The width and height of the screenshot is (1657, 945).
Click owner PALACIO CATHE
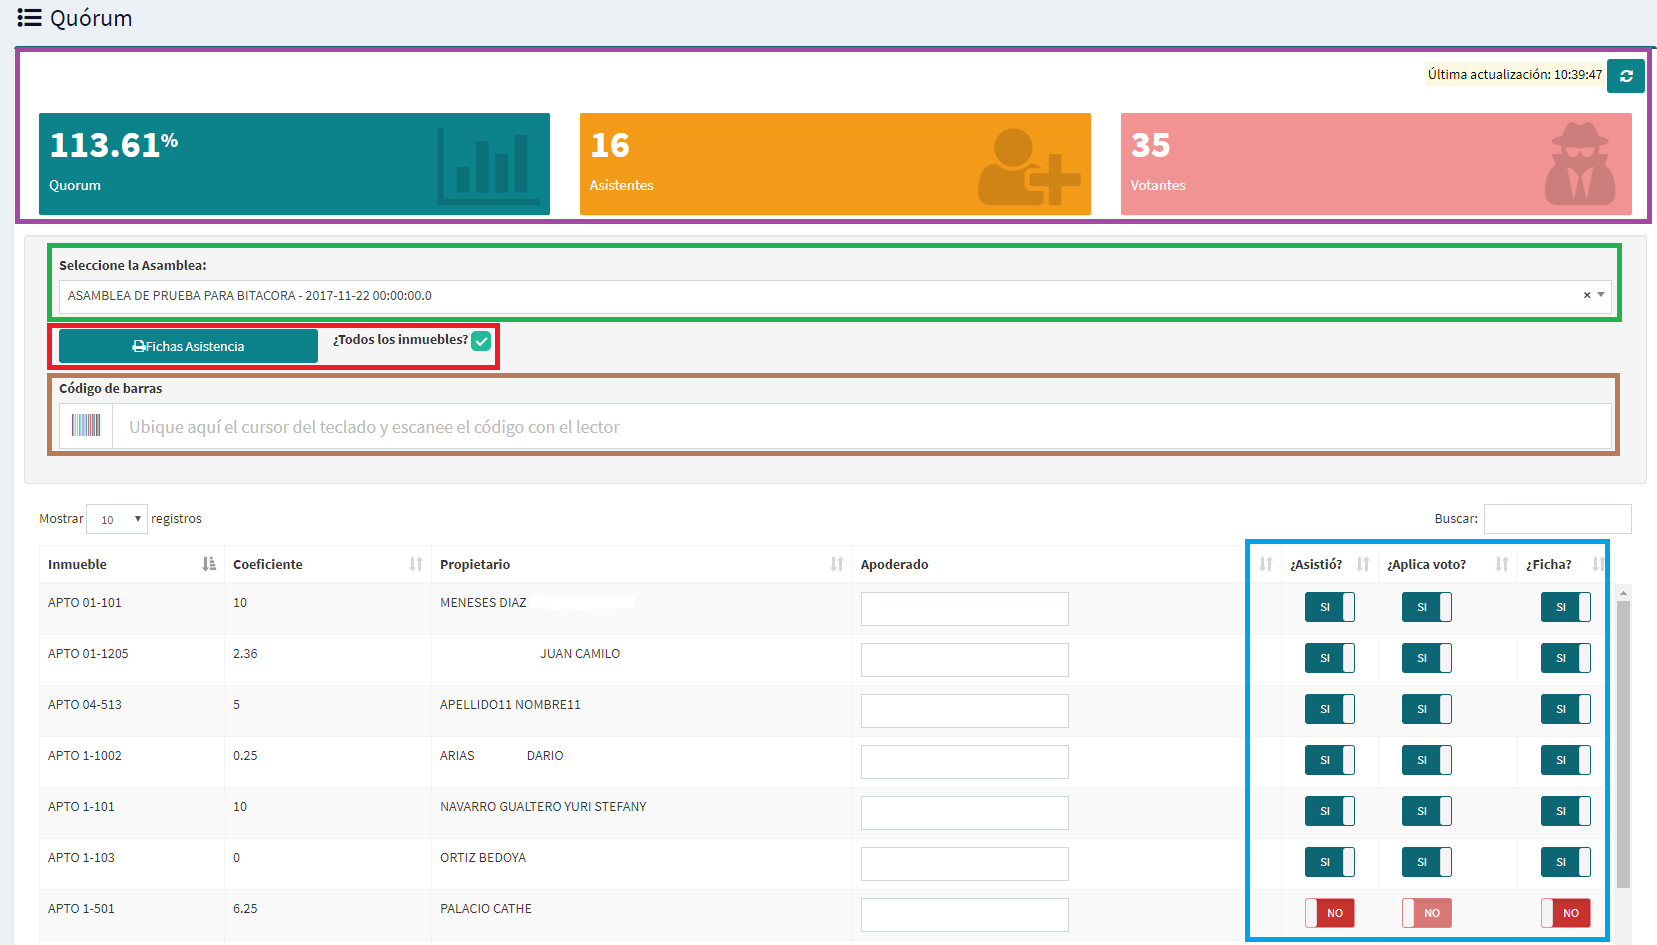click(x=486, y=909)
